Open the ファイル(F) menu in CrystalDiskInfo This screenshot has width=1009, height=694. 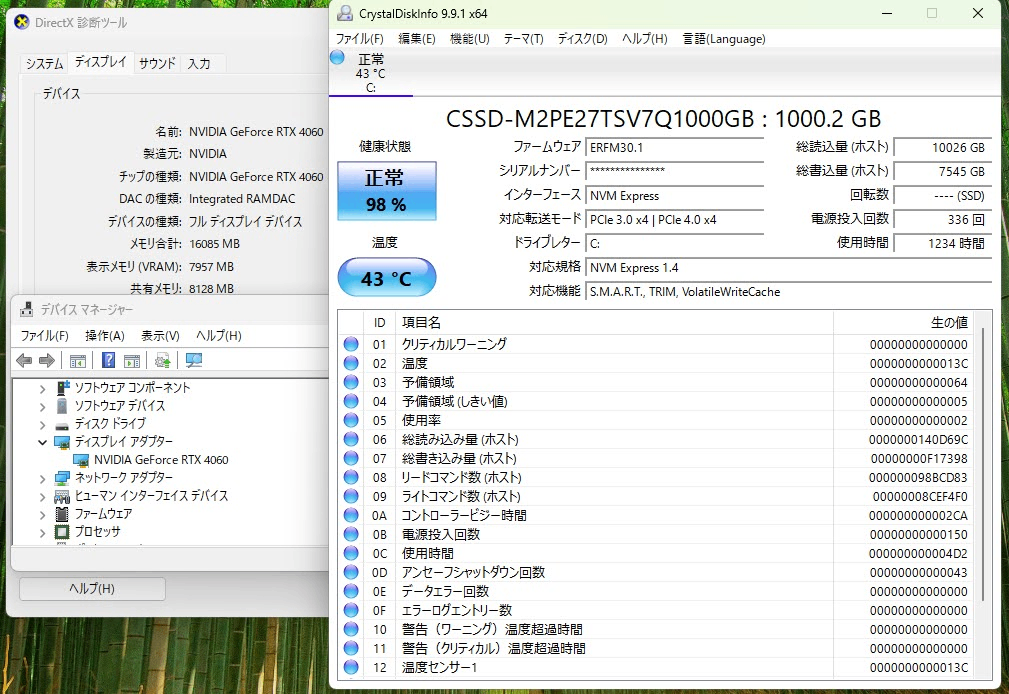(x=360, y=39)
